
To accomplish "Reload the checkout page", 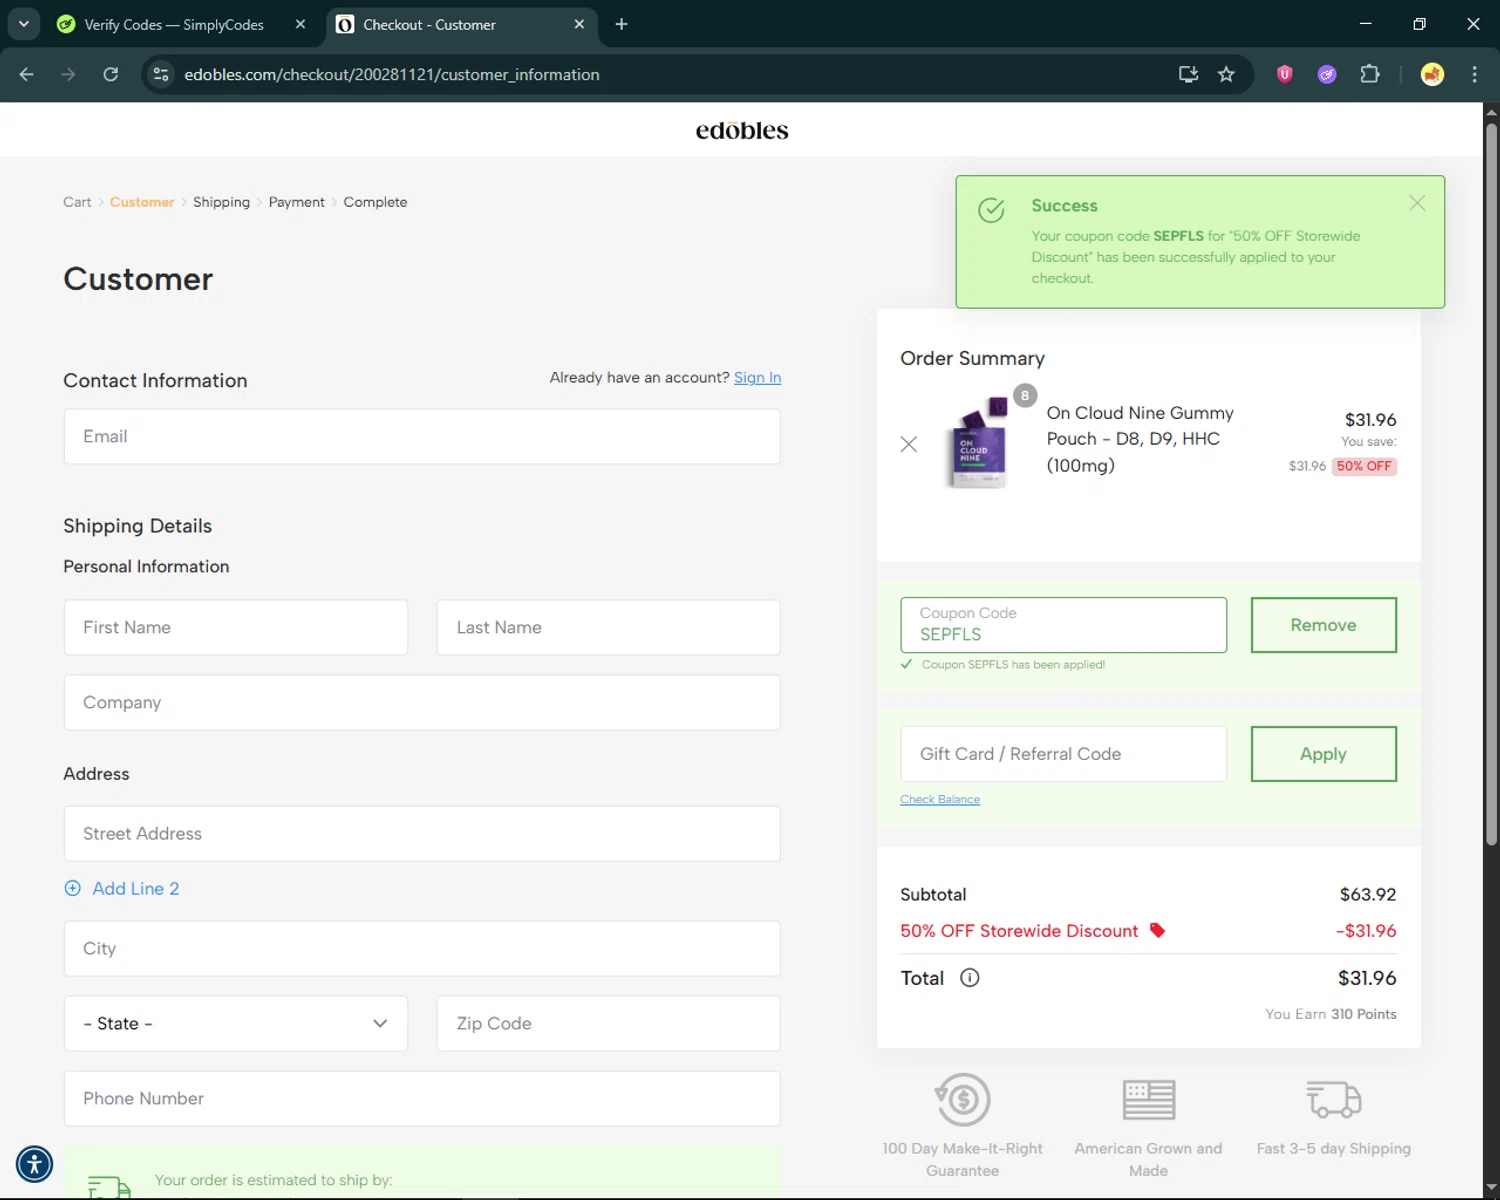I will (111, 74).
